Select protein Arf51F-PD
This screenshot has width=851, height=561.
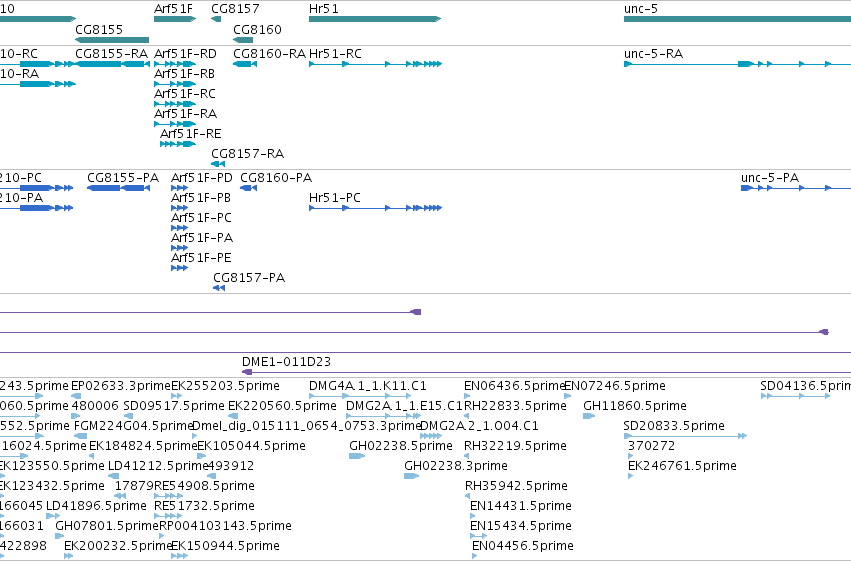point(179,188)
